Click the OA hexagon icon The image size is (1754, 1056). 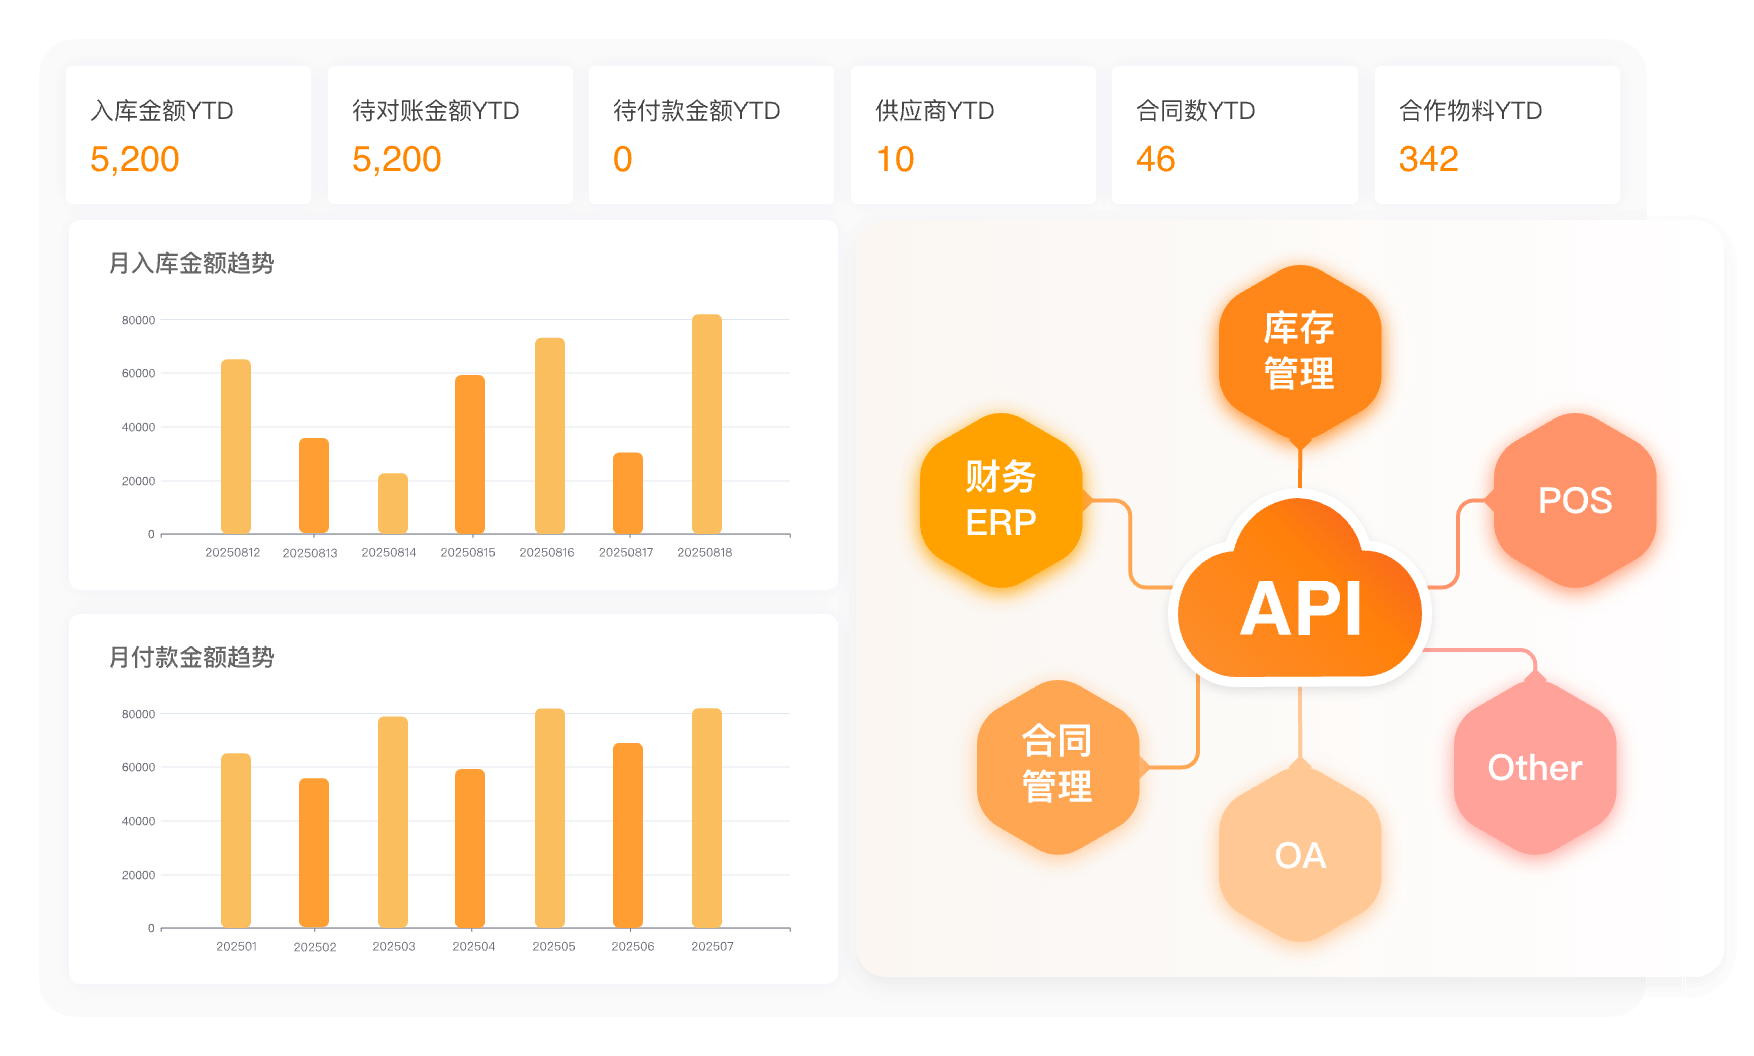1300,855
